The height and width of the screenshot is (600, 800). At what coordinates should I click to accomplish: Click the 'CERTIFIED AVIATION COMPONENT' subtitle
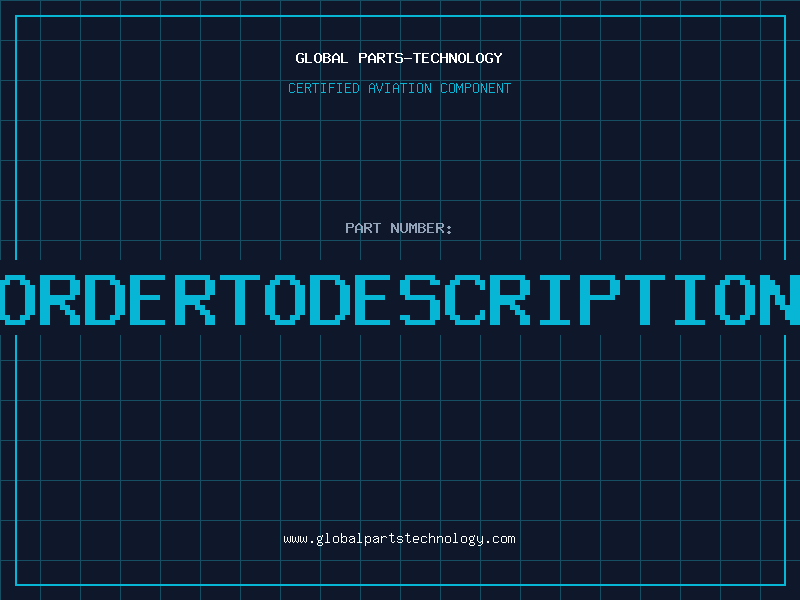pos(399,88)
